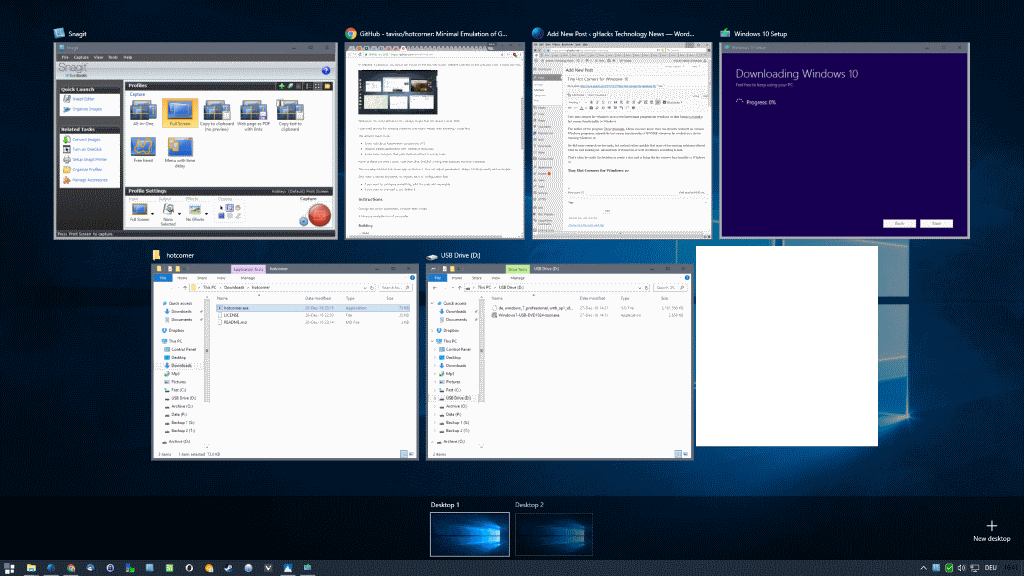Open File Explorer from the taskbar
The height and width of the screenshot is (576, 1024).
click(31, 568)
